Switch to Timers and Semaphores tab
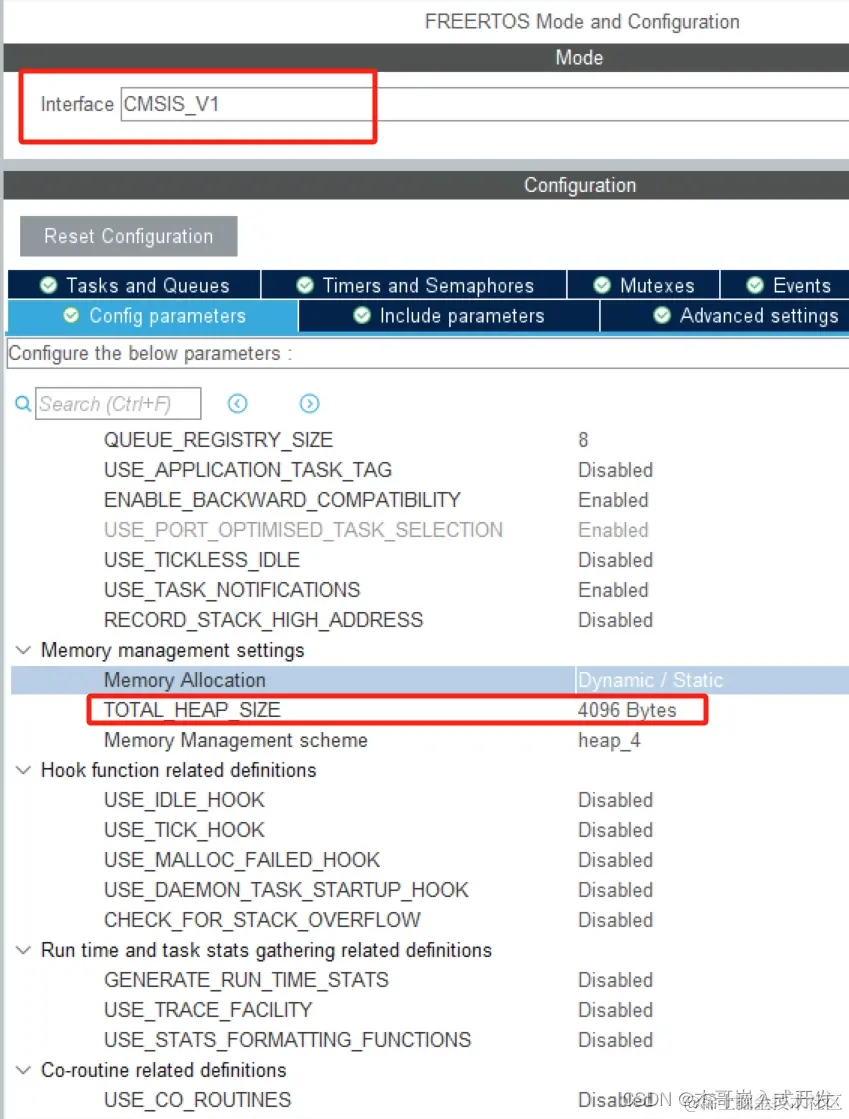Screen dimensions: 849x1119 [415, 285]
